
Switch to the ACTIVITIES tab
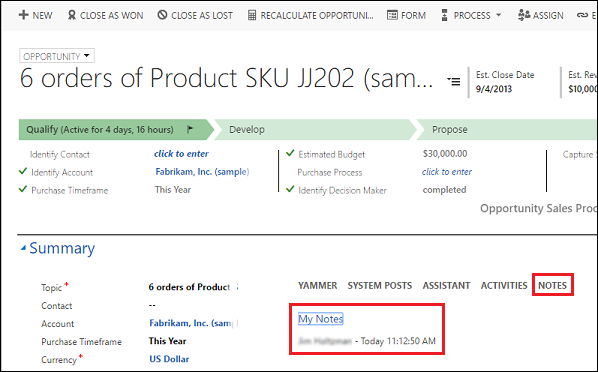[x=504, y=285]
